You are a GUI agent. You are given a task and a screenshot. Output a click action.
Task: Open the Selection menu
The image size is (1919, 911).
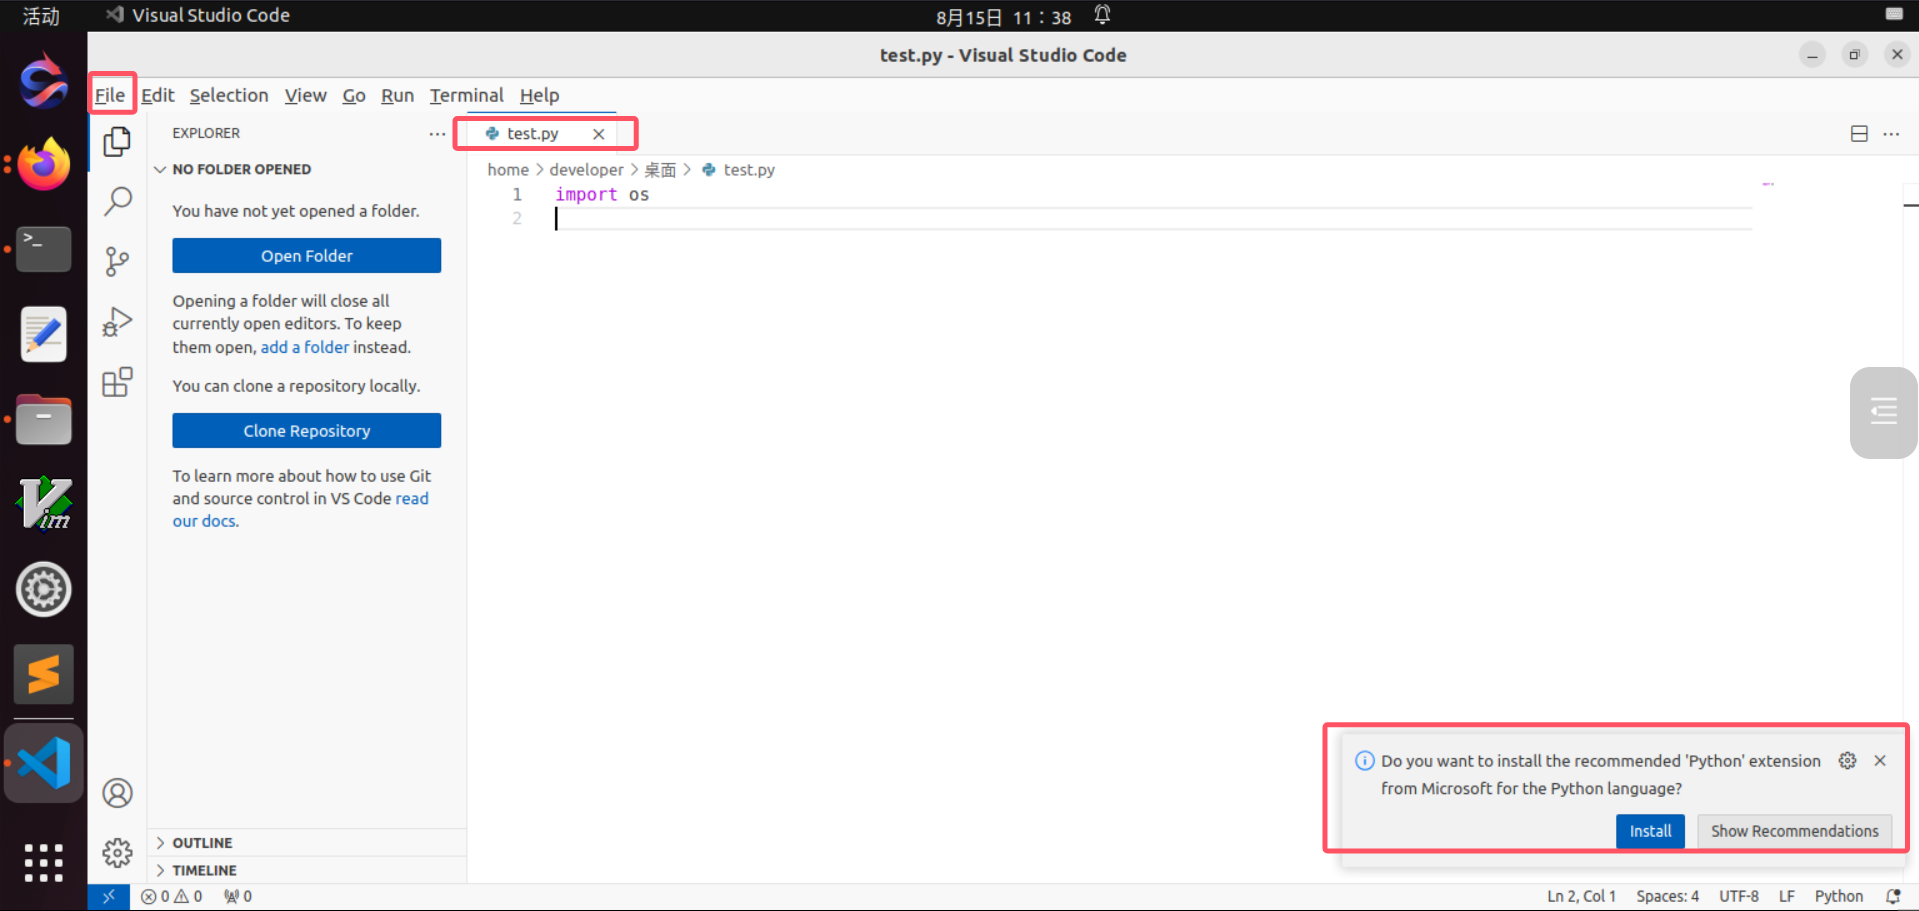click(x=229, y=95)
